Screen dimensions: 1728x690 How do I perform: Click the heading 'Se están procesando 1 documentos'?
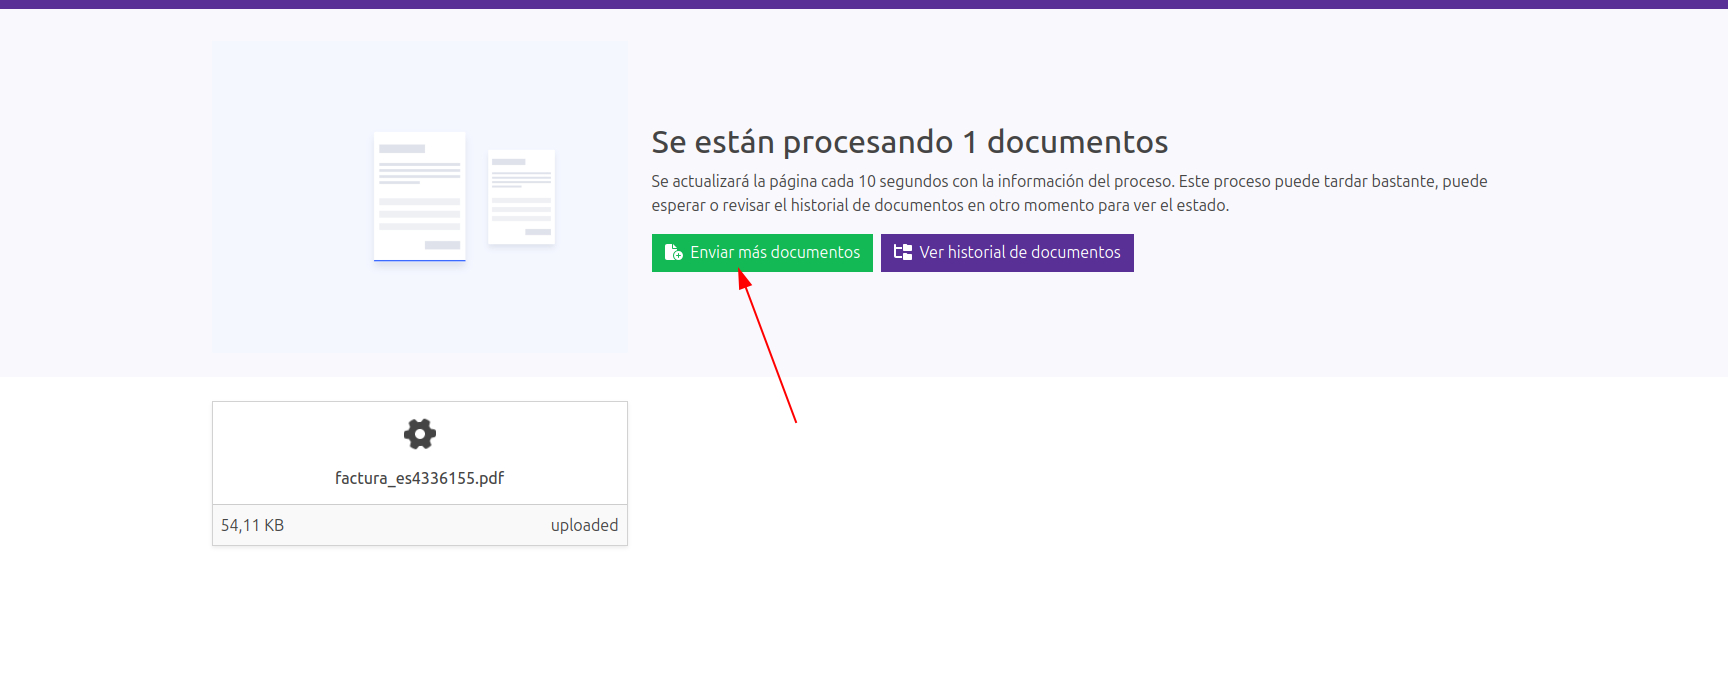pyautogui.click(x=909, y=142)
